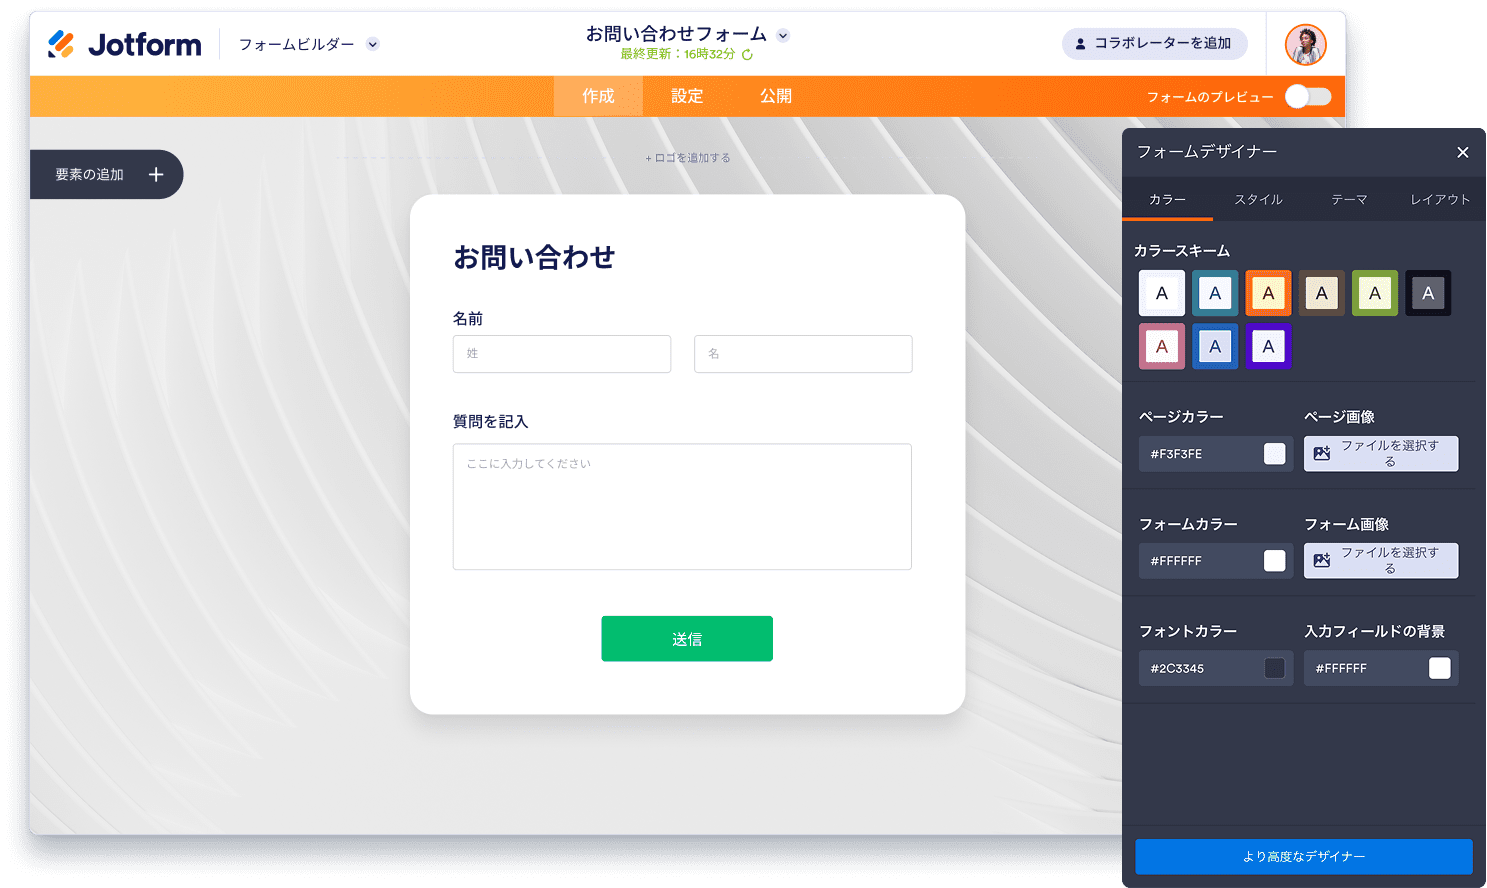Click the ページカラー color toggle swatch
Viewport: 1487px width, 888px height.
(1274, 453)
